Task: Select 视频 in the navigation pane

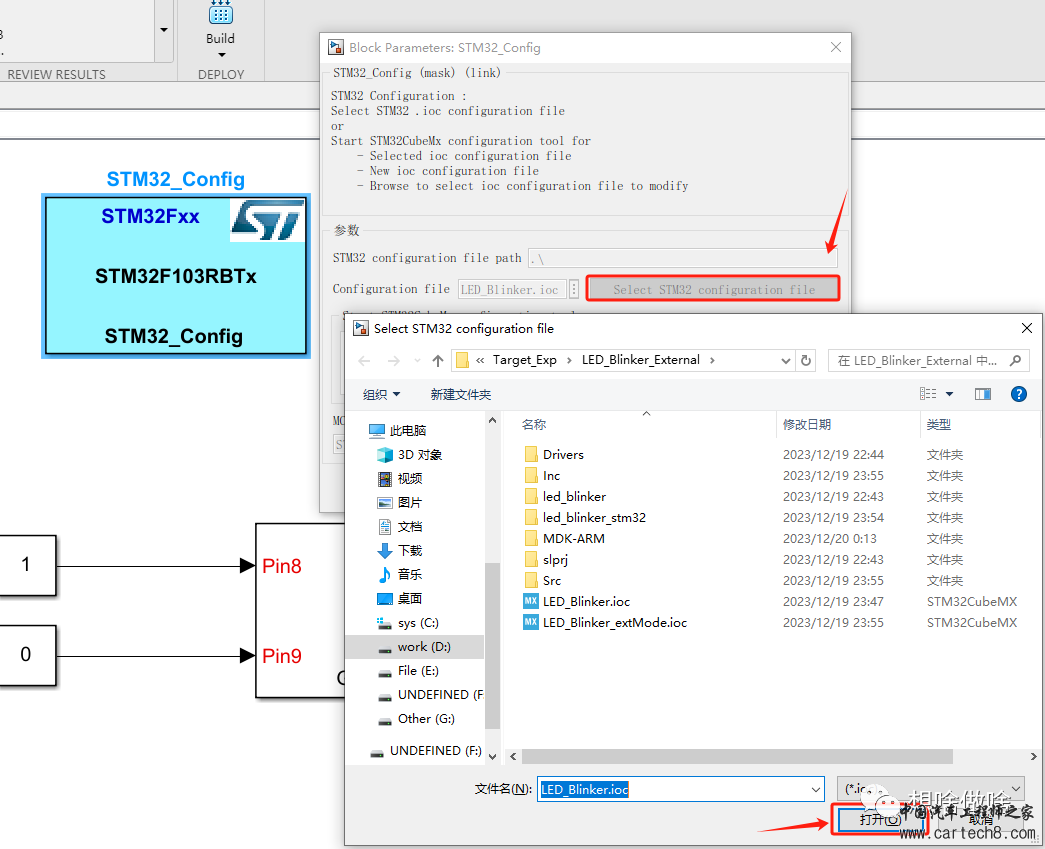Action: pos(409,478)
